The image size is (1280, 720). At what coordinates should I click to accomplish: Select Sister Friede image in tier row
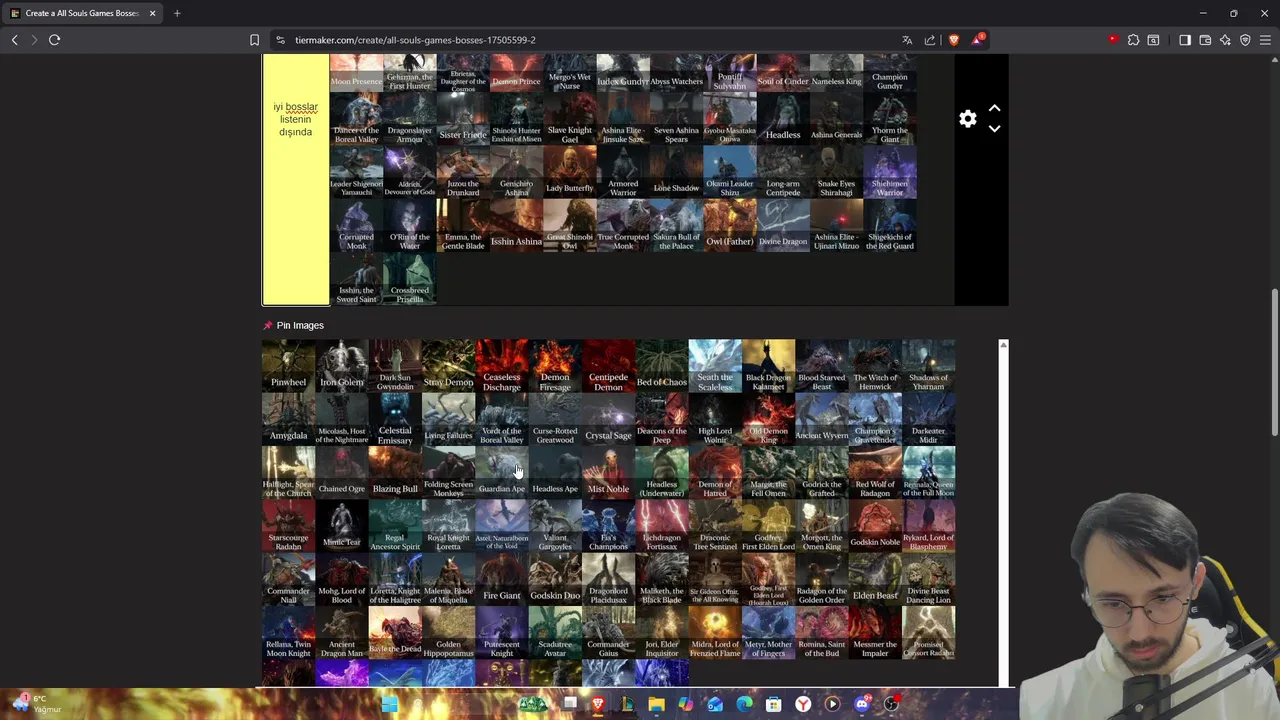463,119
